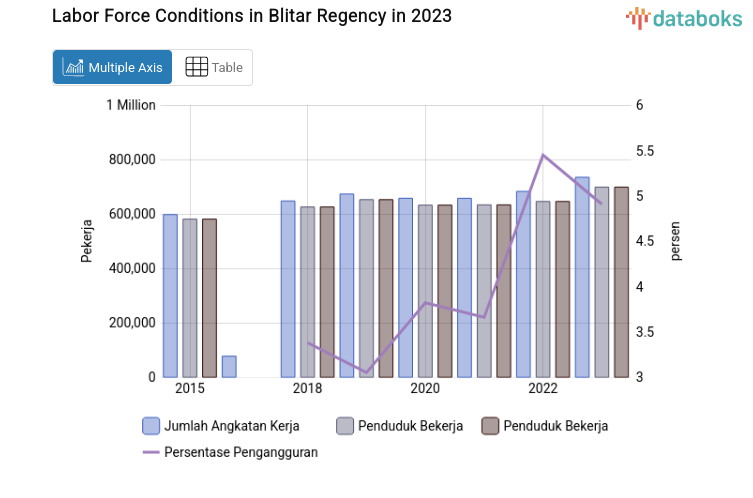This screenshot has width=753, height=498.
Task: Click the Multiple Axis chart icon
Action: 73,67
